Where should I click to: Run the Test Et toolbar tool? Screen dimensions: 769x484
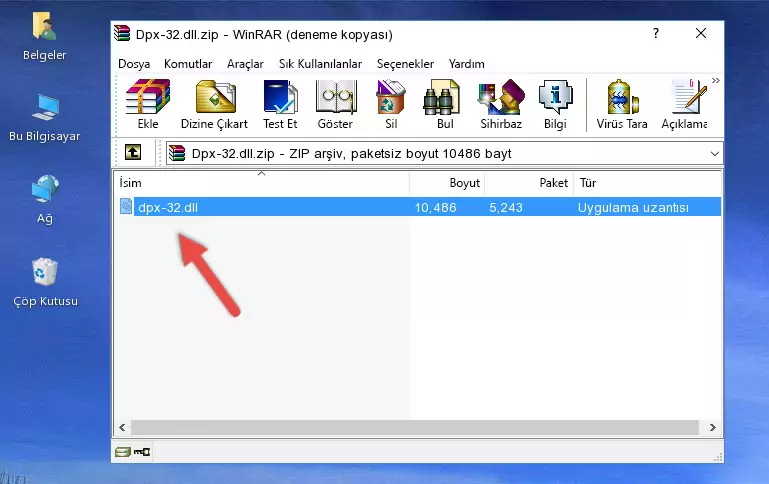(x=280, y=97)
